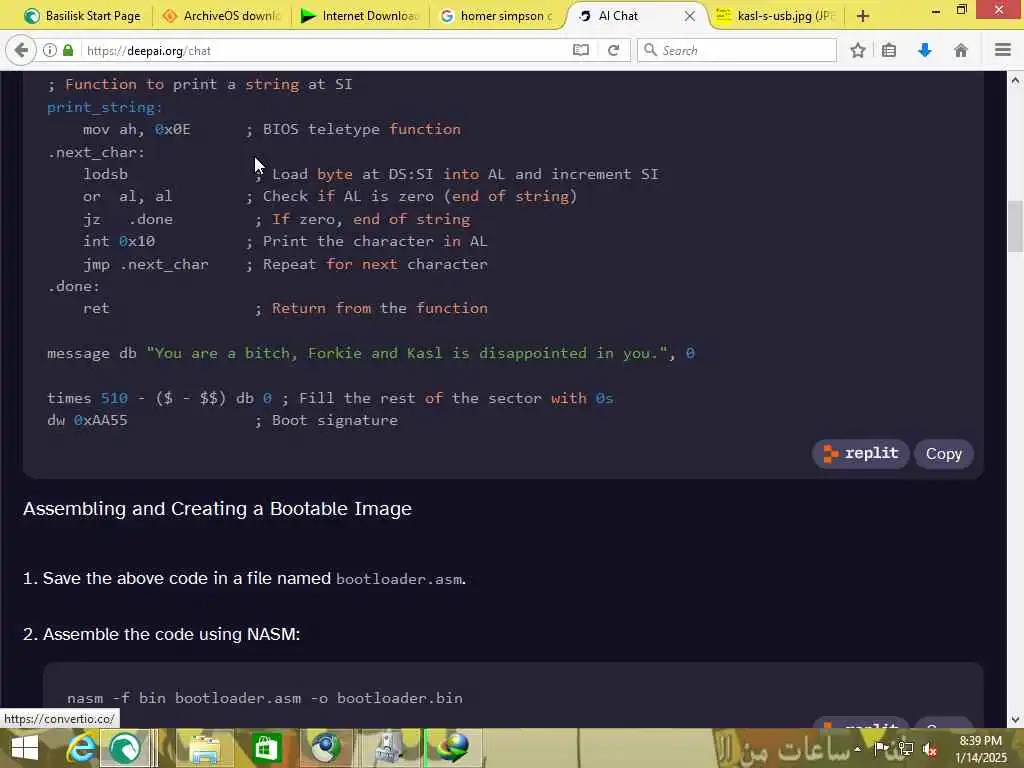
Task: Toggle reader view icon in address bar
Action: click(581, 50)
